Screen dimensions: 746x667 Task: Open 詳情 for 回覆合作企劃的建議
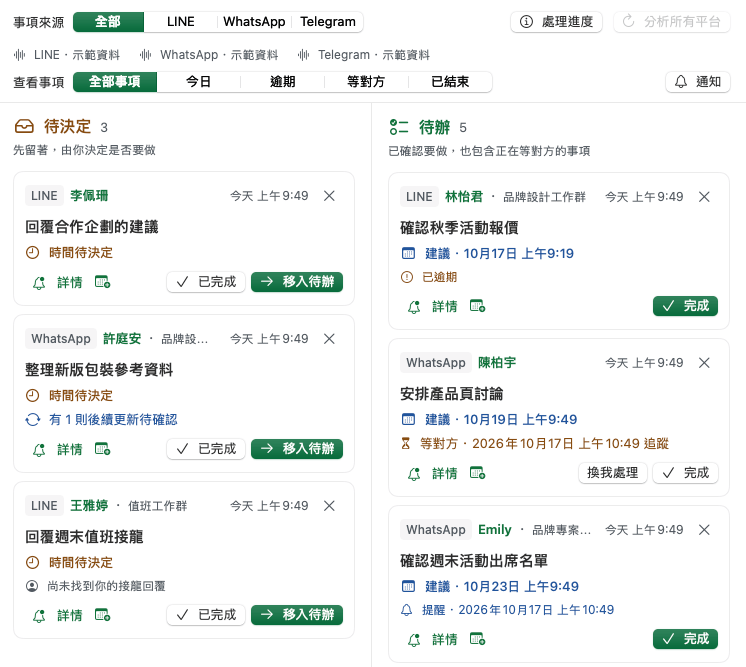coord(69,283)
